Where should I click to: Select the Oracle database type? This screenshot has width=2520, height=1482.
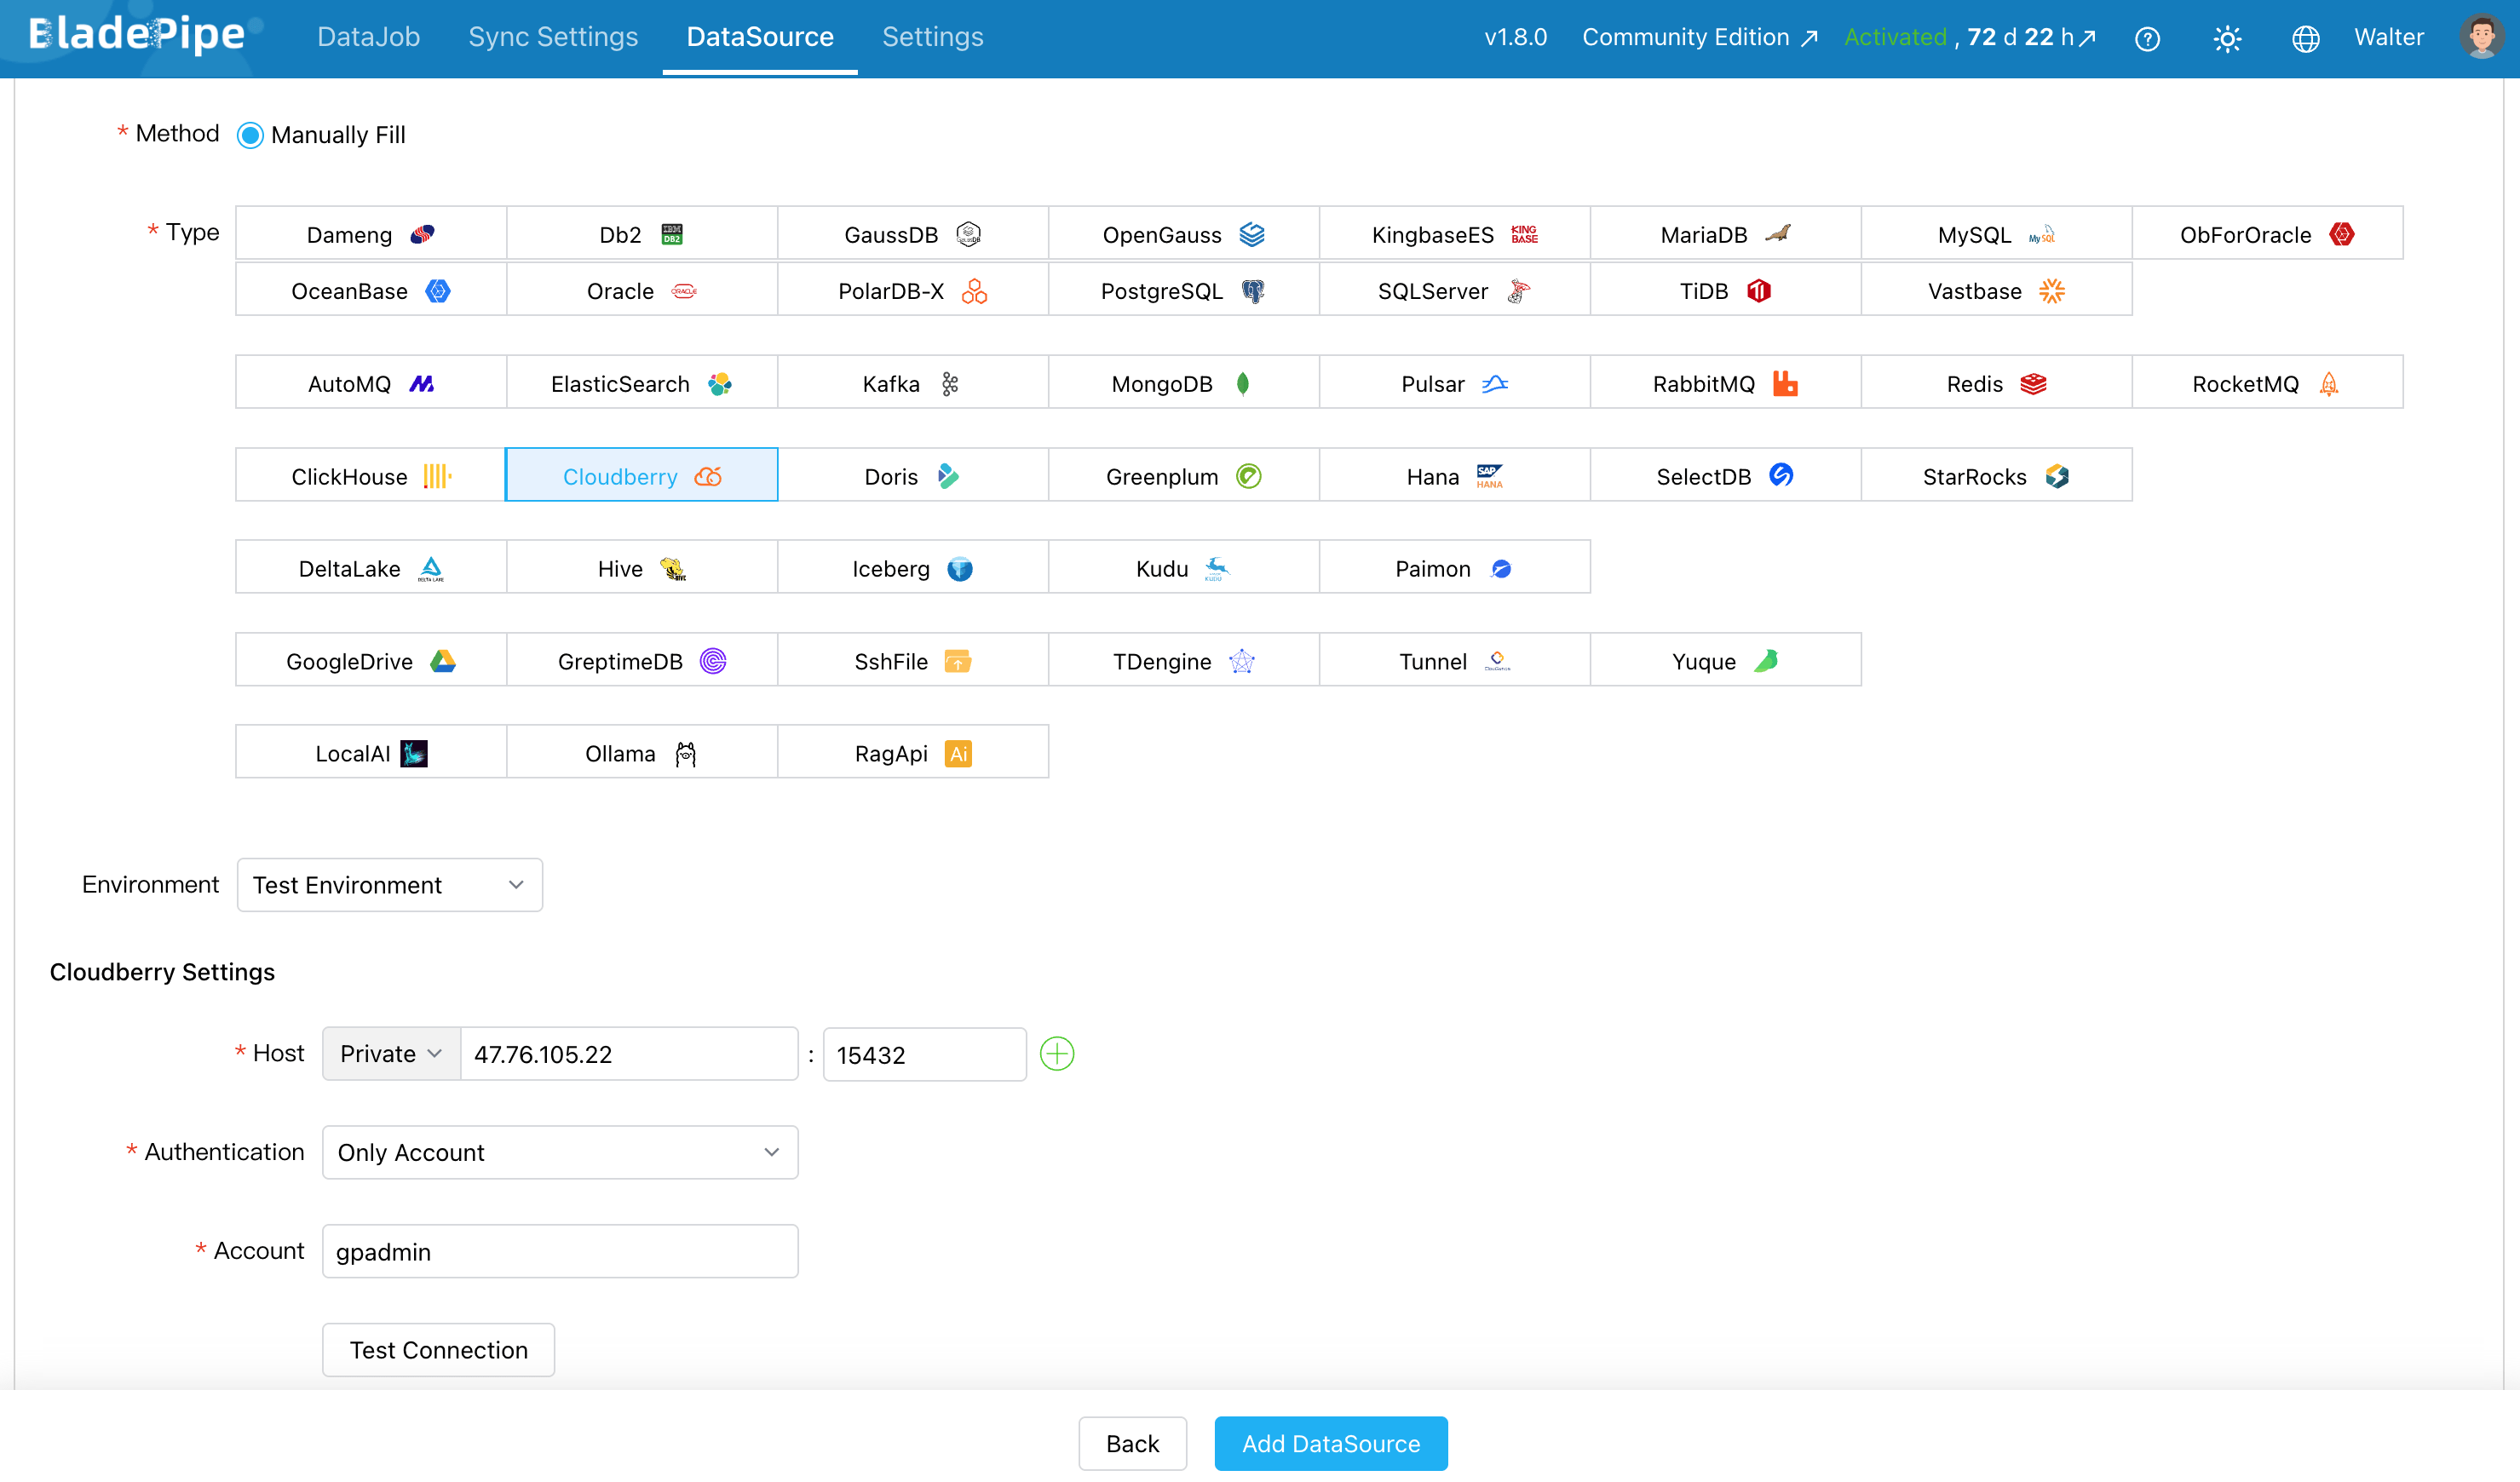click(642, 290)
